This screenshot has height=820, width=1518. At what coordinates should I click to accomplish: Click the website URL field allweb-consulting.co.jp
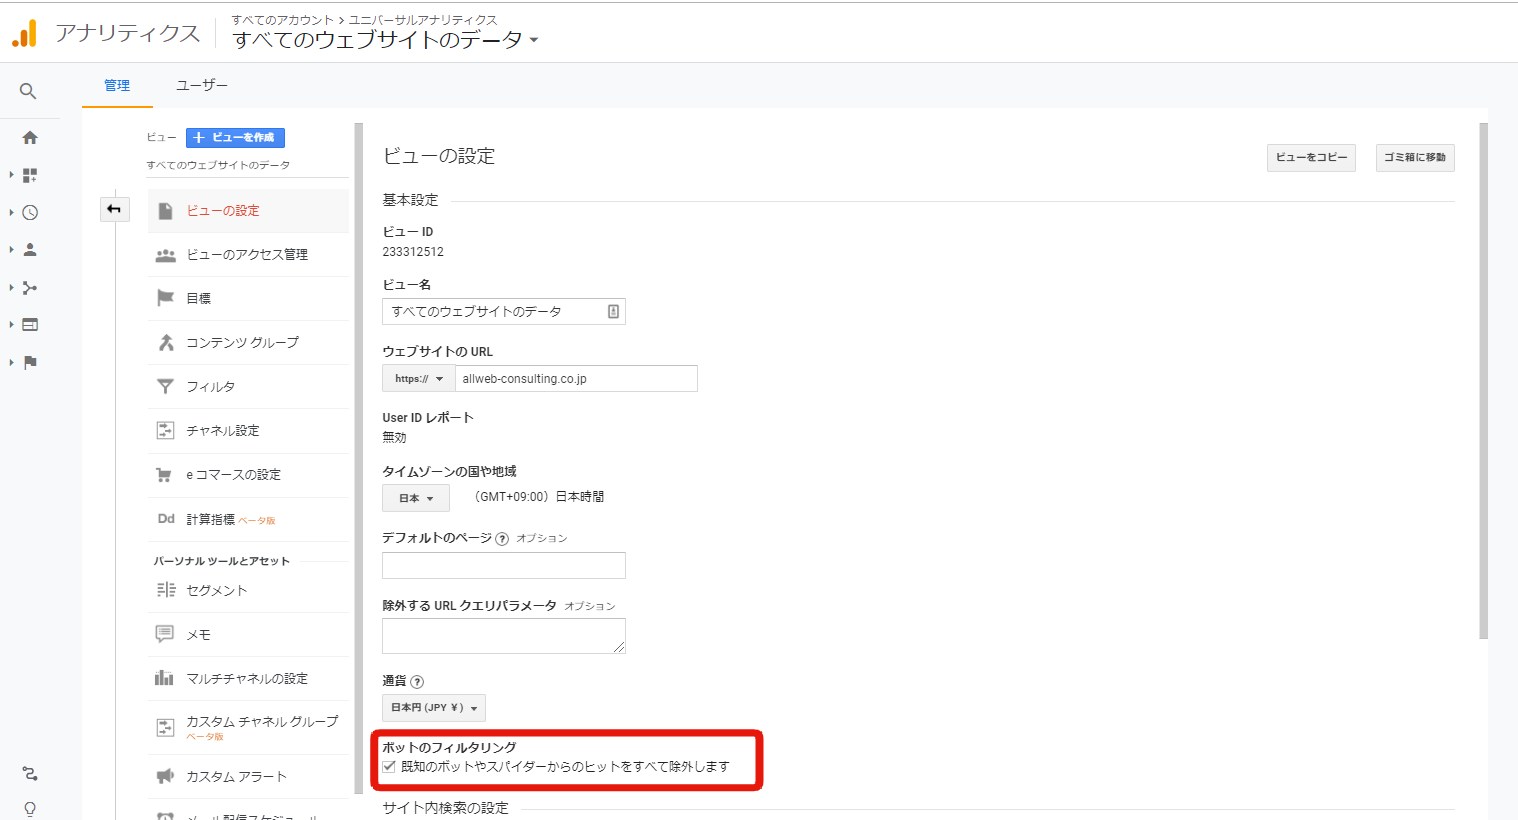[577, 379]
